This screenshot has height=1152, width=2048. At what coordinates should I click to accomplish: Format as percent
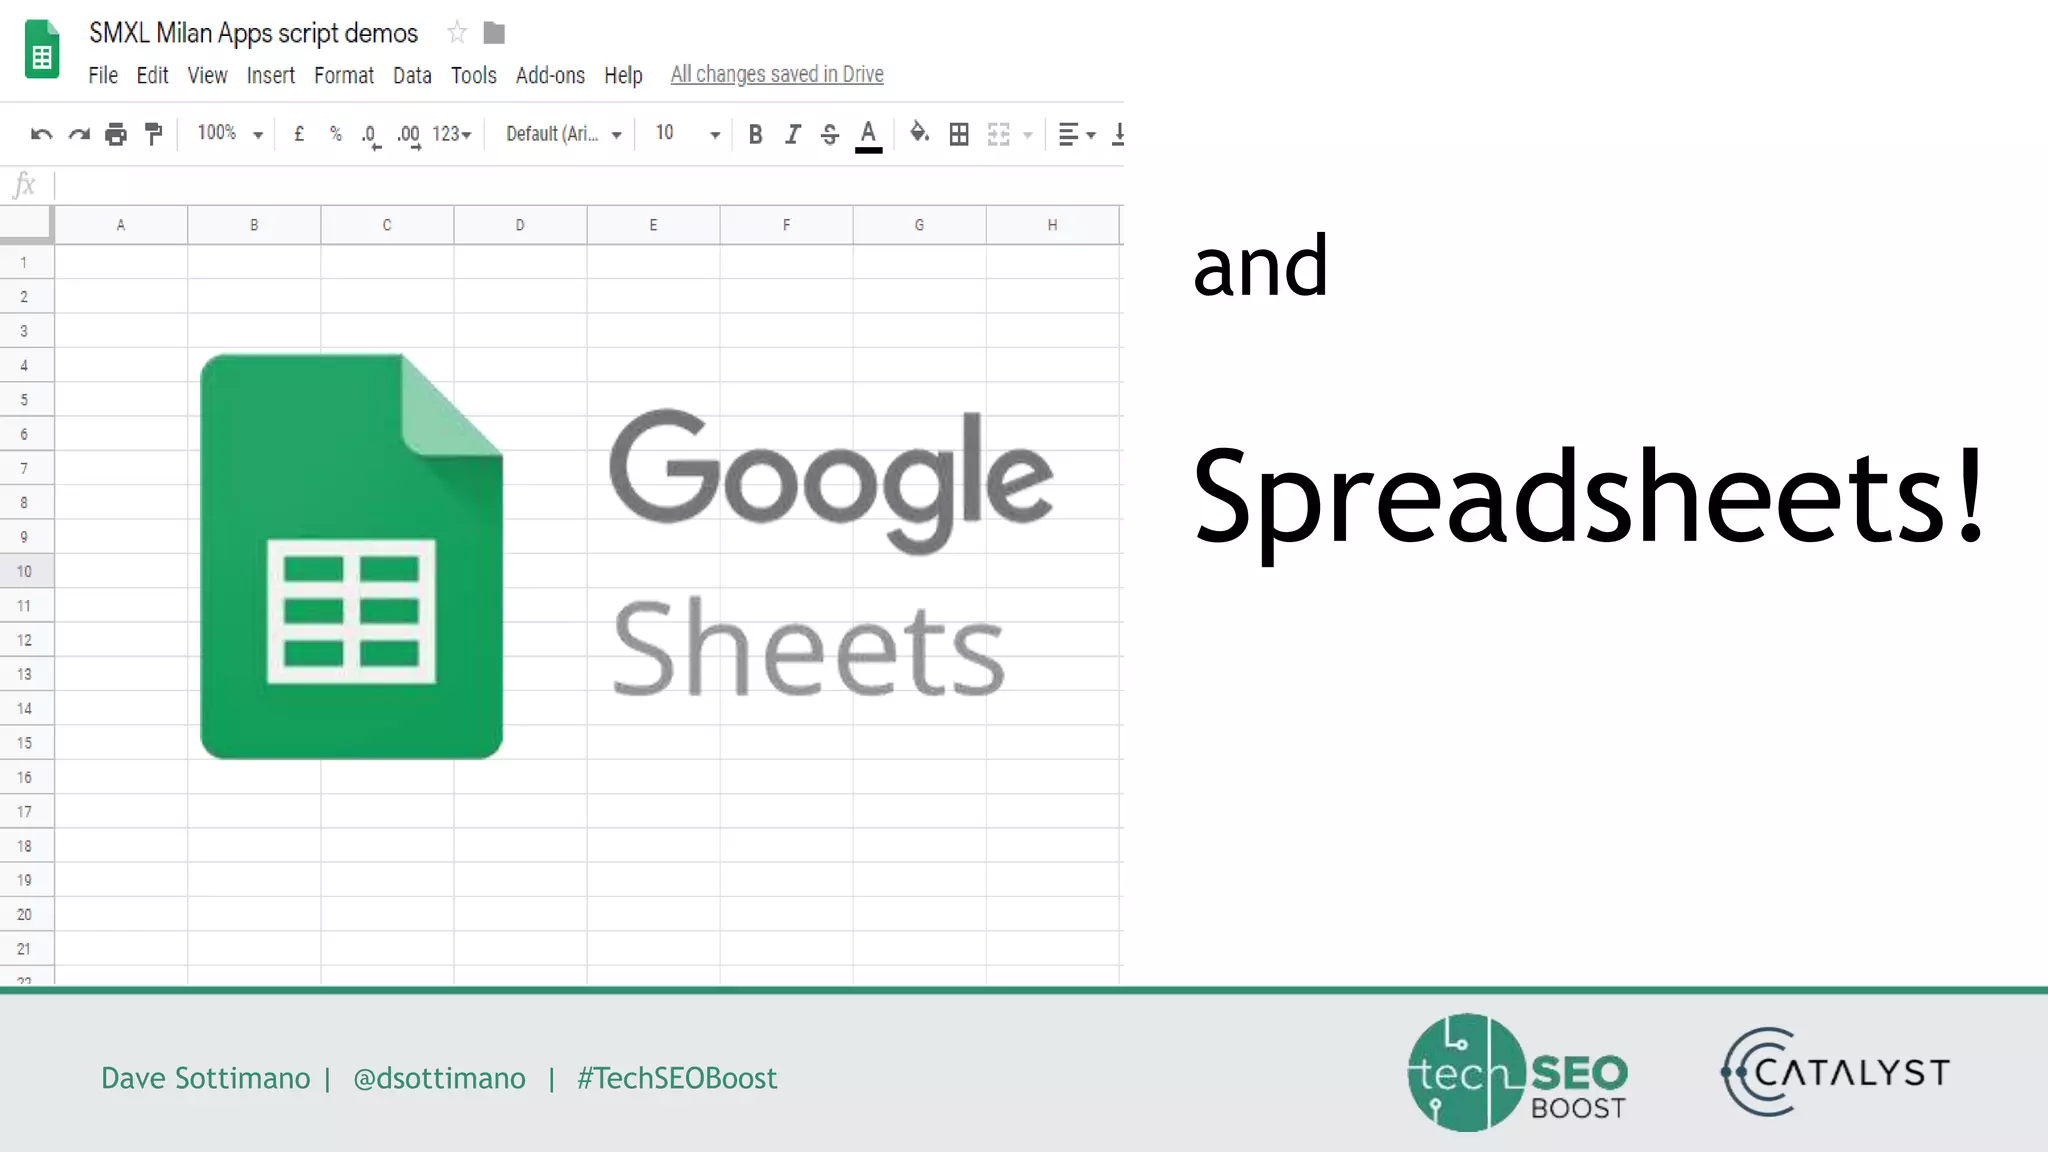[336, 134]
